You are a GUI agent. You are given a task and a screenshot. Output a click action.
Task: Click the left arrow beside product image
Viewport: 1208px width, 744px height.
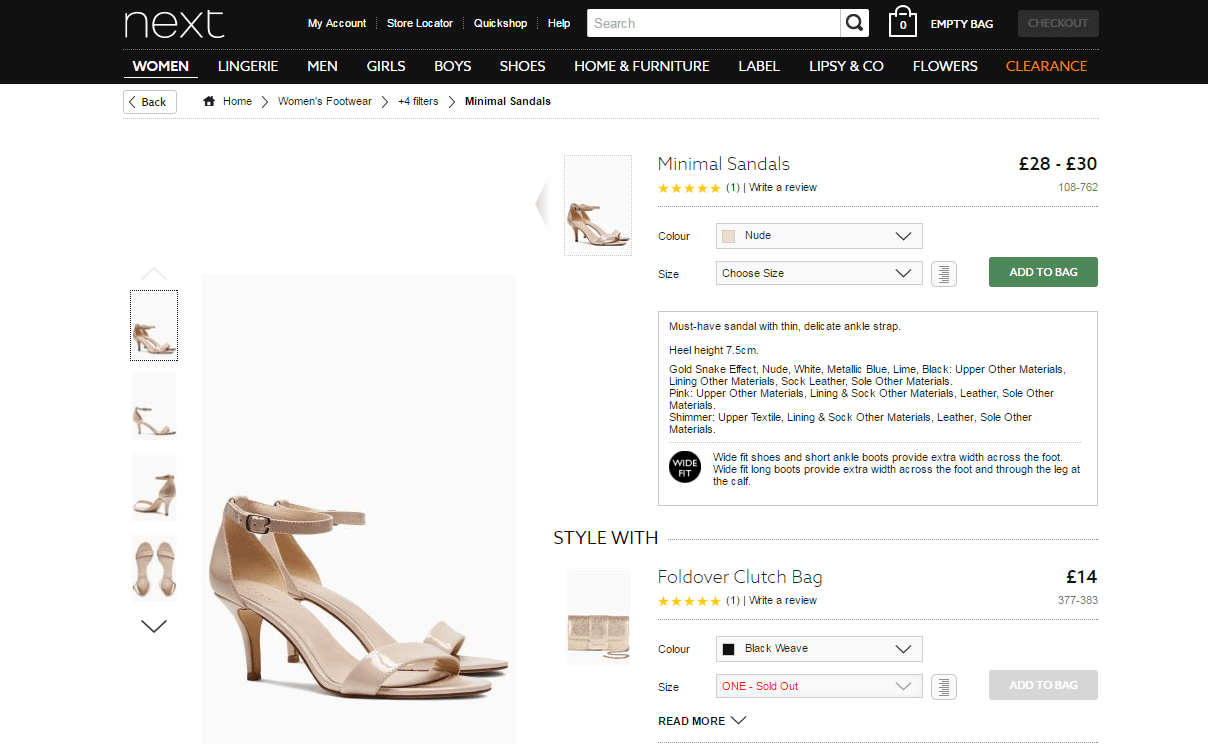click(x=542, y=204)
